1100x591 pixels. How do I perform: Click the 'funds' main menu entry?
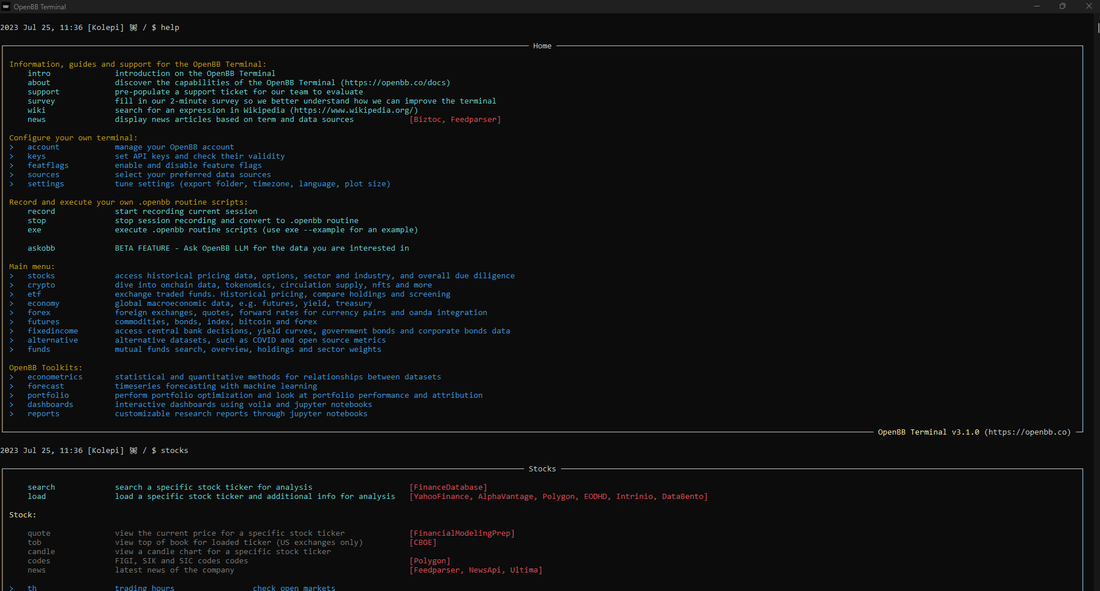pyautogui.click(x=39, y=349)
